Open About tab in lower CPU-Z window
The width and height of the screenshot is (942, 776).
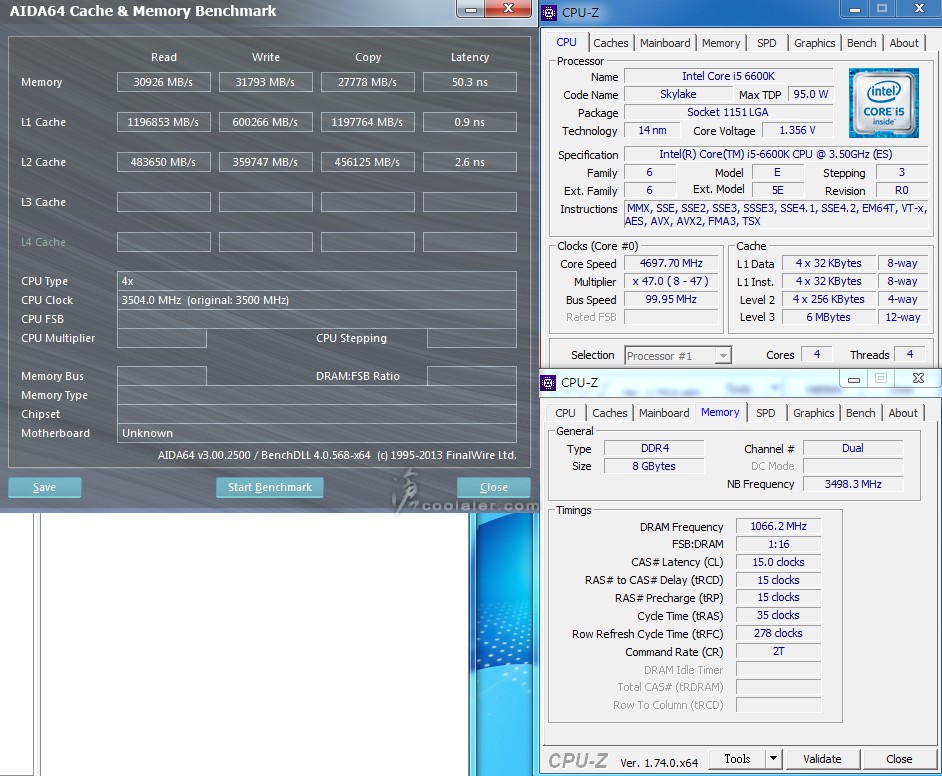902,413
